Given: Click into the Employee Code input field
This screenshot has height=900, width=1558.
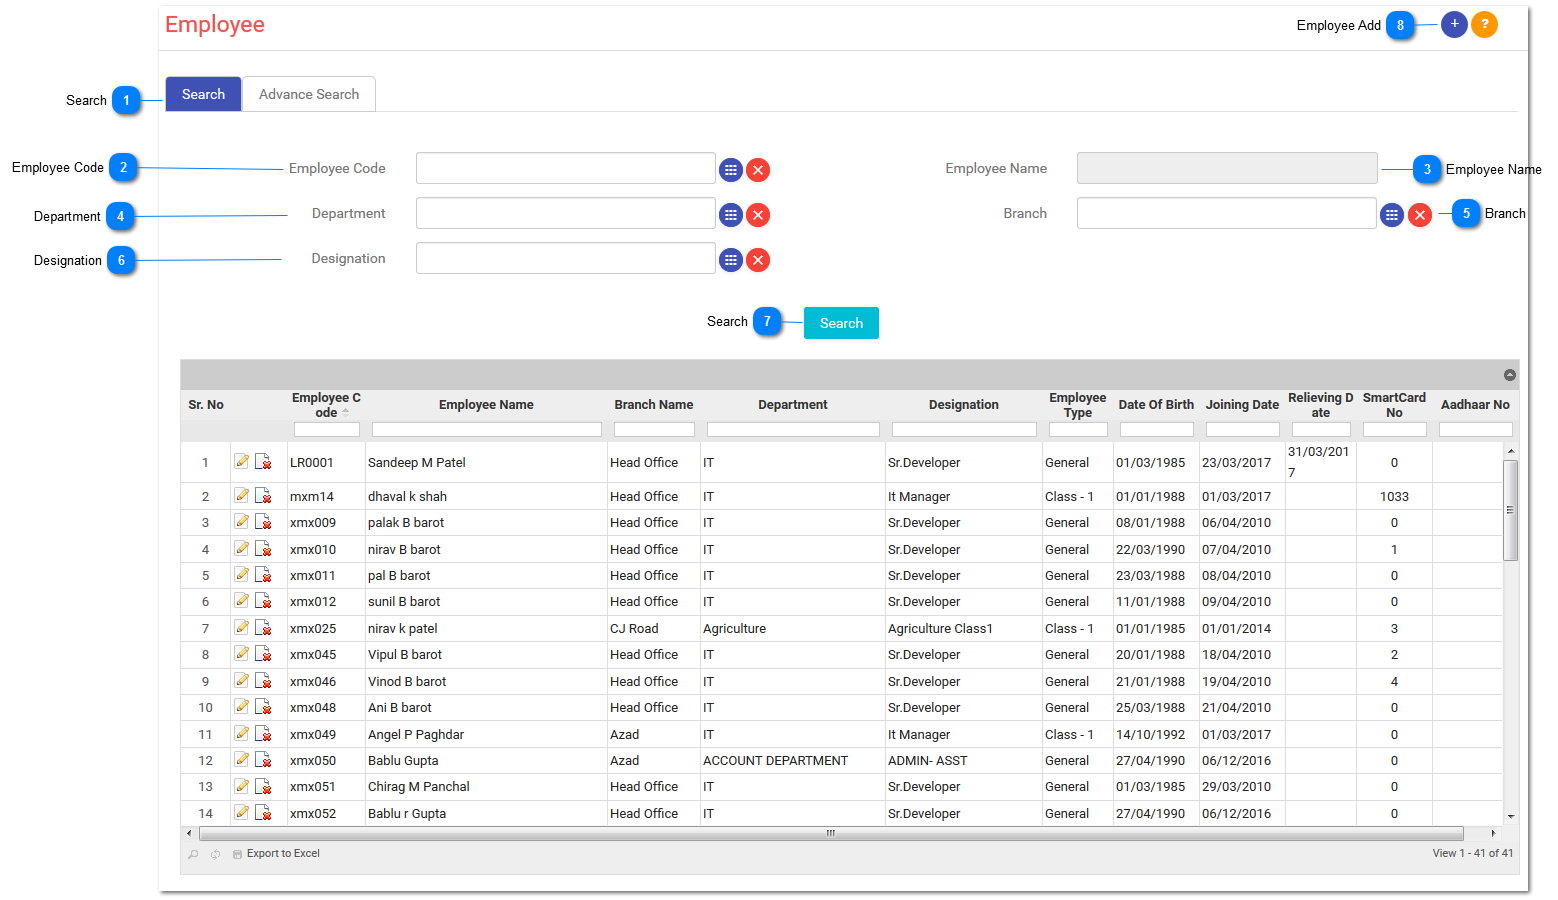Looking at the screenshot, I should pos(566,168).
